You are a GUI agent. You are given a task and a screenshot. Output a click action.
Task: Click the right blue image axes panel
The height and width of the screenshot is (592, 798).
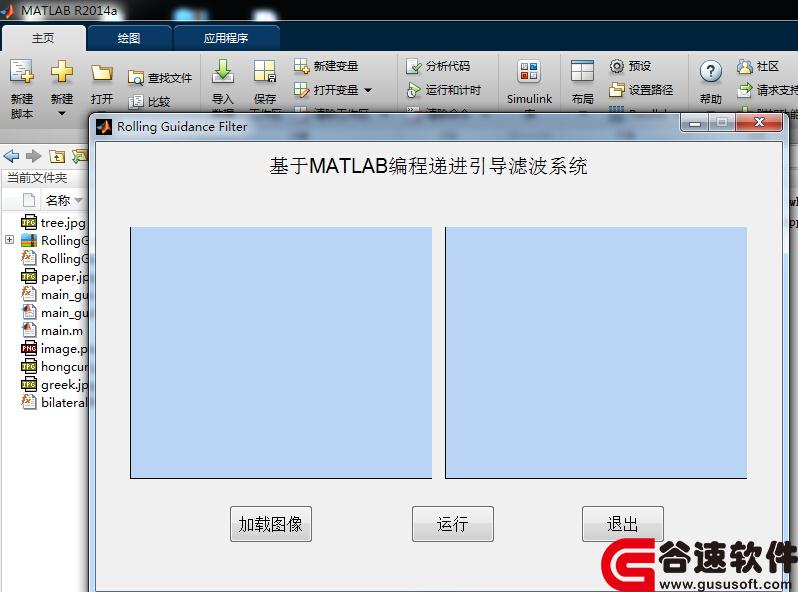pyautogui.click(x=596, y=353)
